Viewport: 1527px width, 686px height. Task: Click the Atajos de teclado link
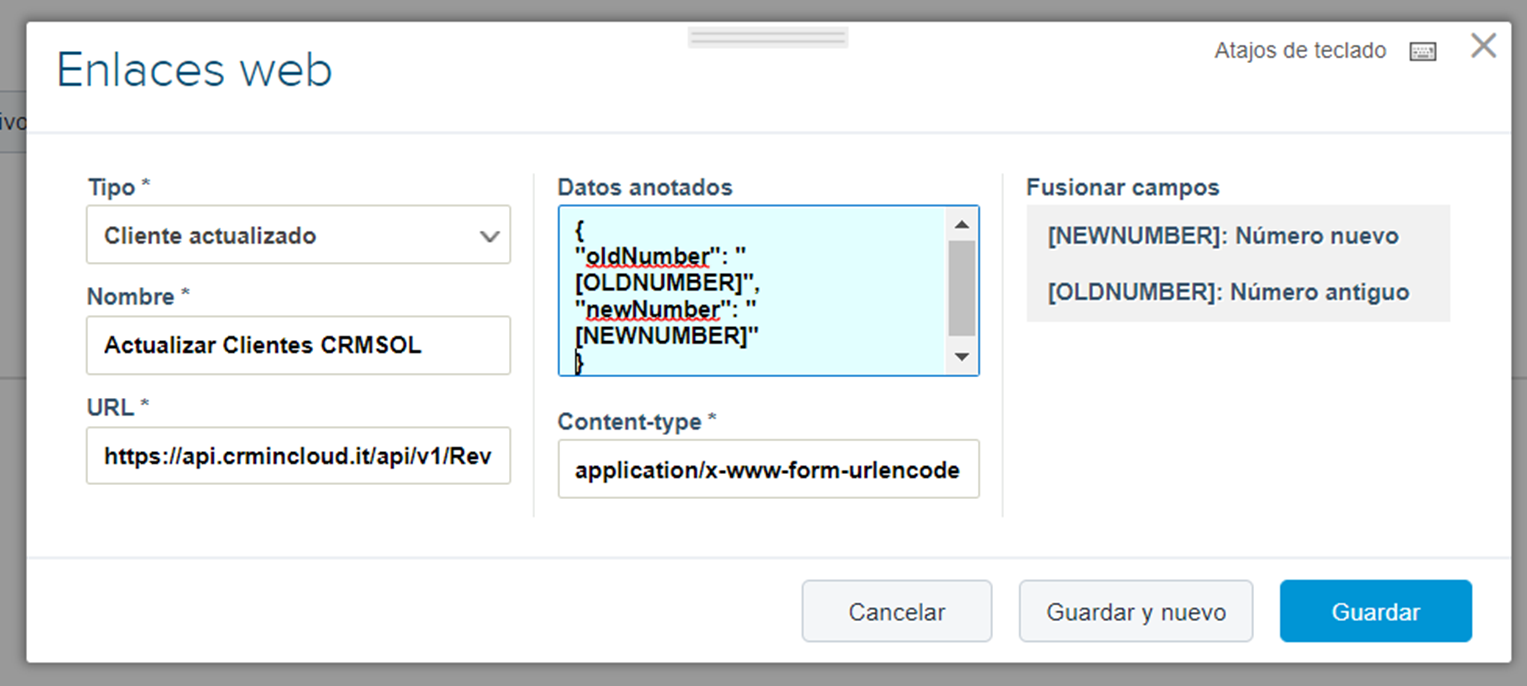tap(1300, 50)
